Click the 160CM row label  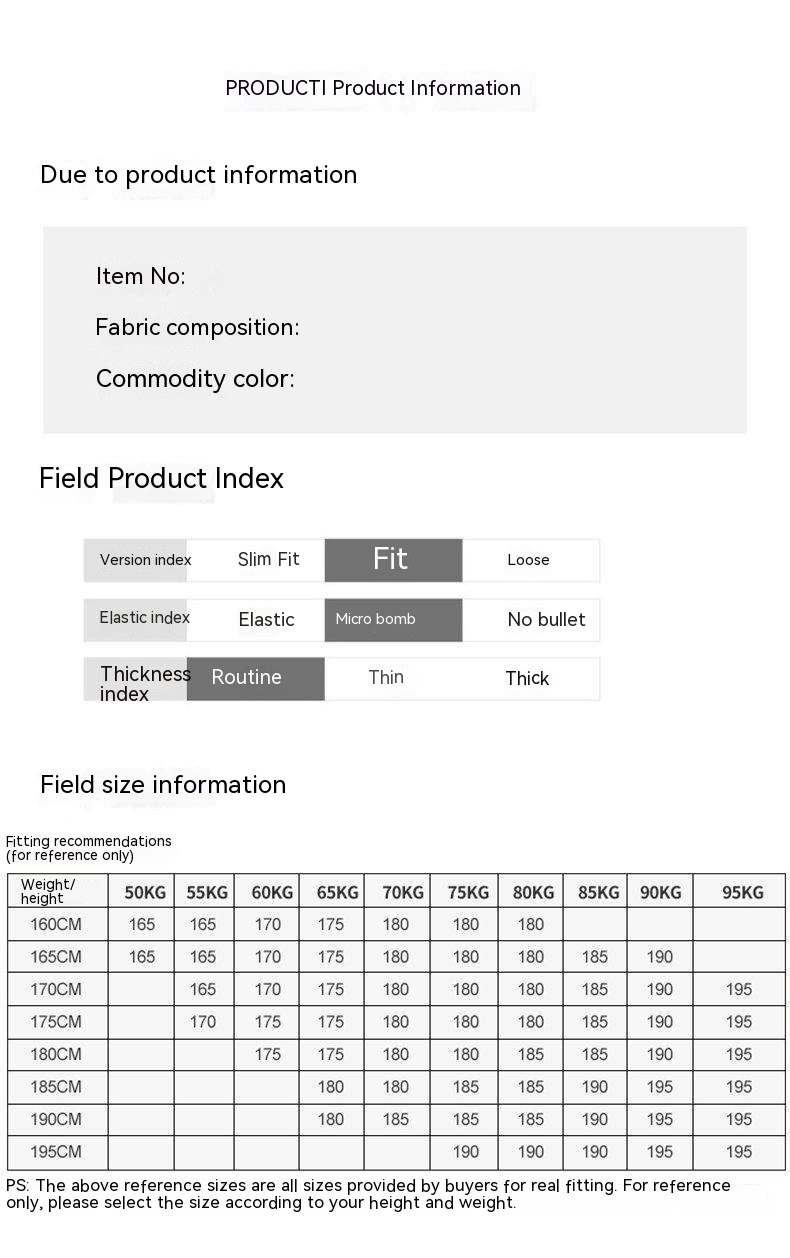click(56, 924)
